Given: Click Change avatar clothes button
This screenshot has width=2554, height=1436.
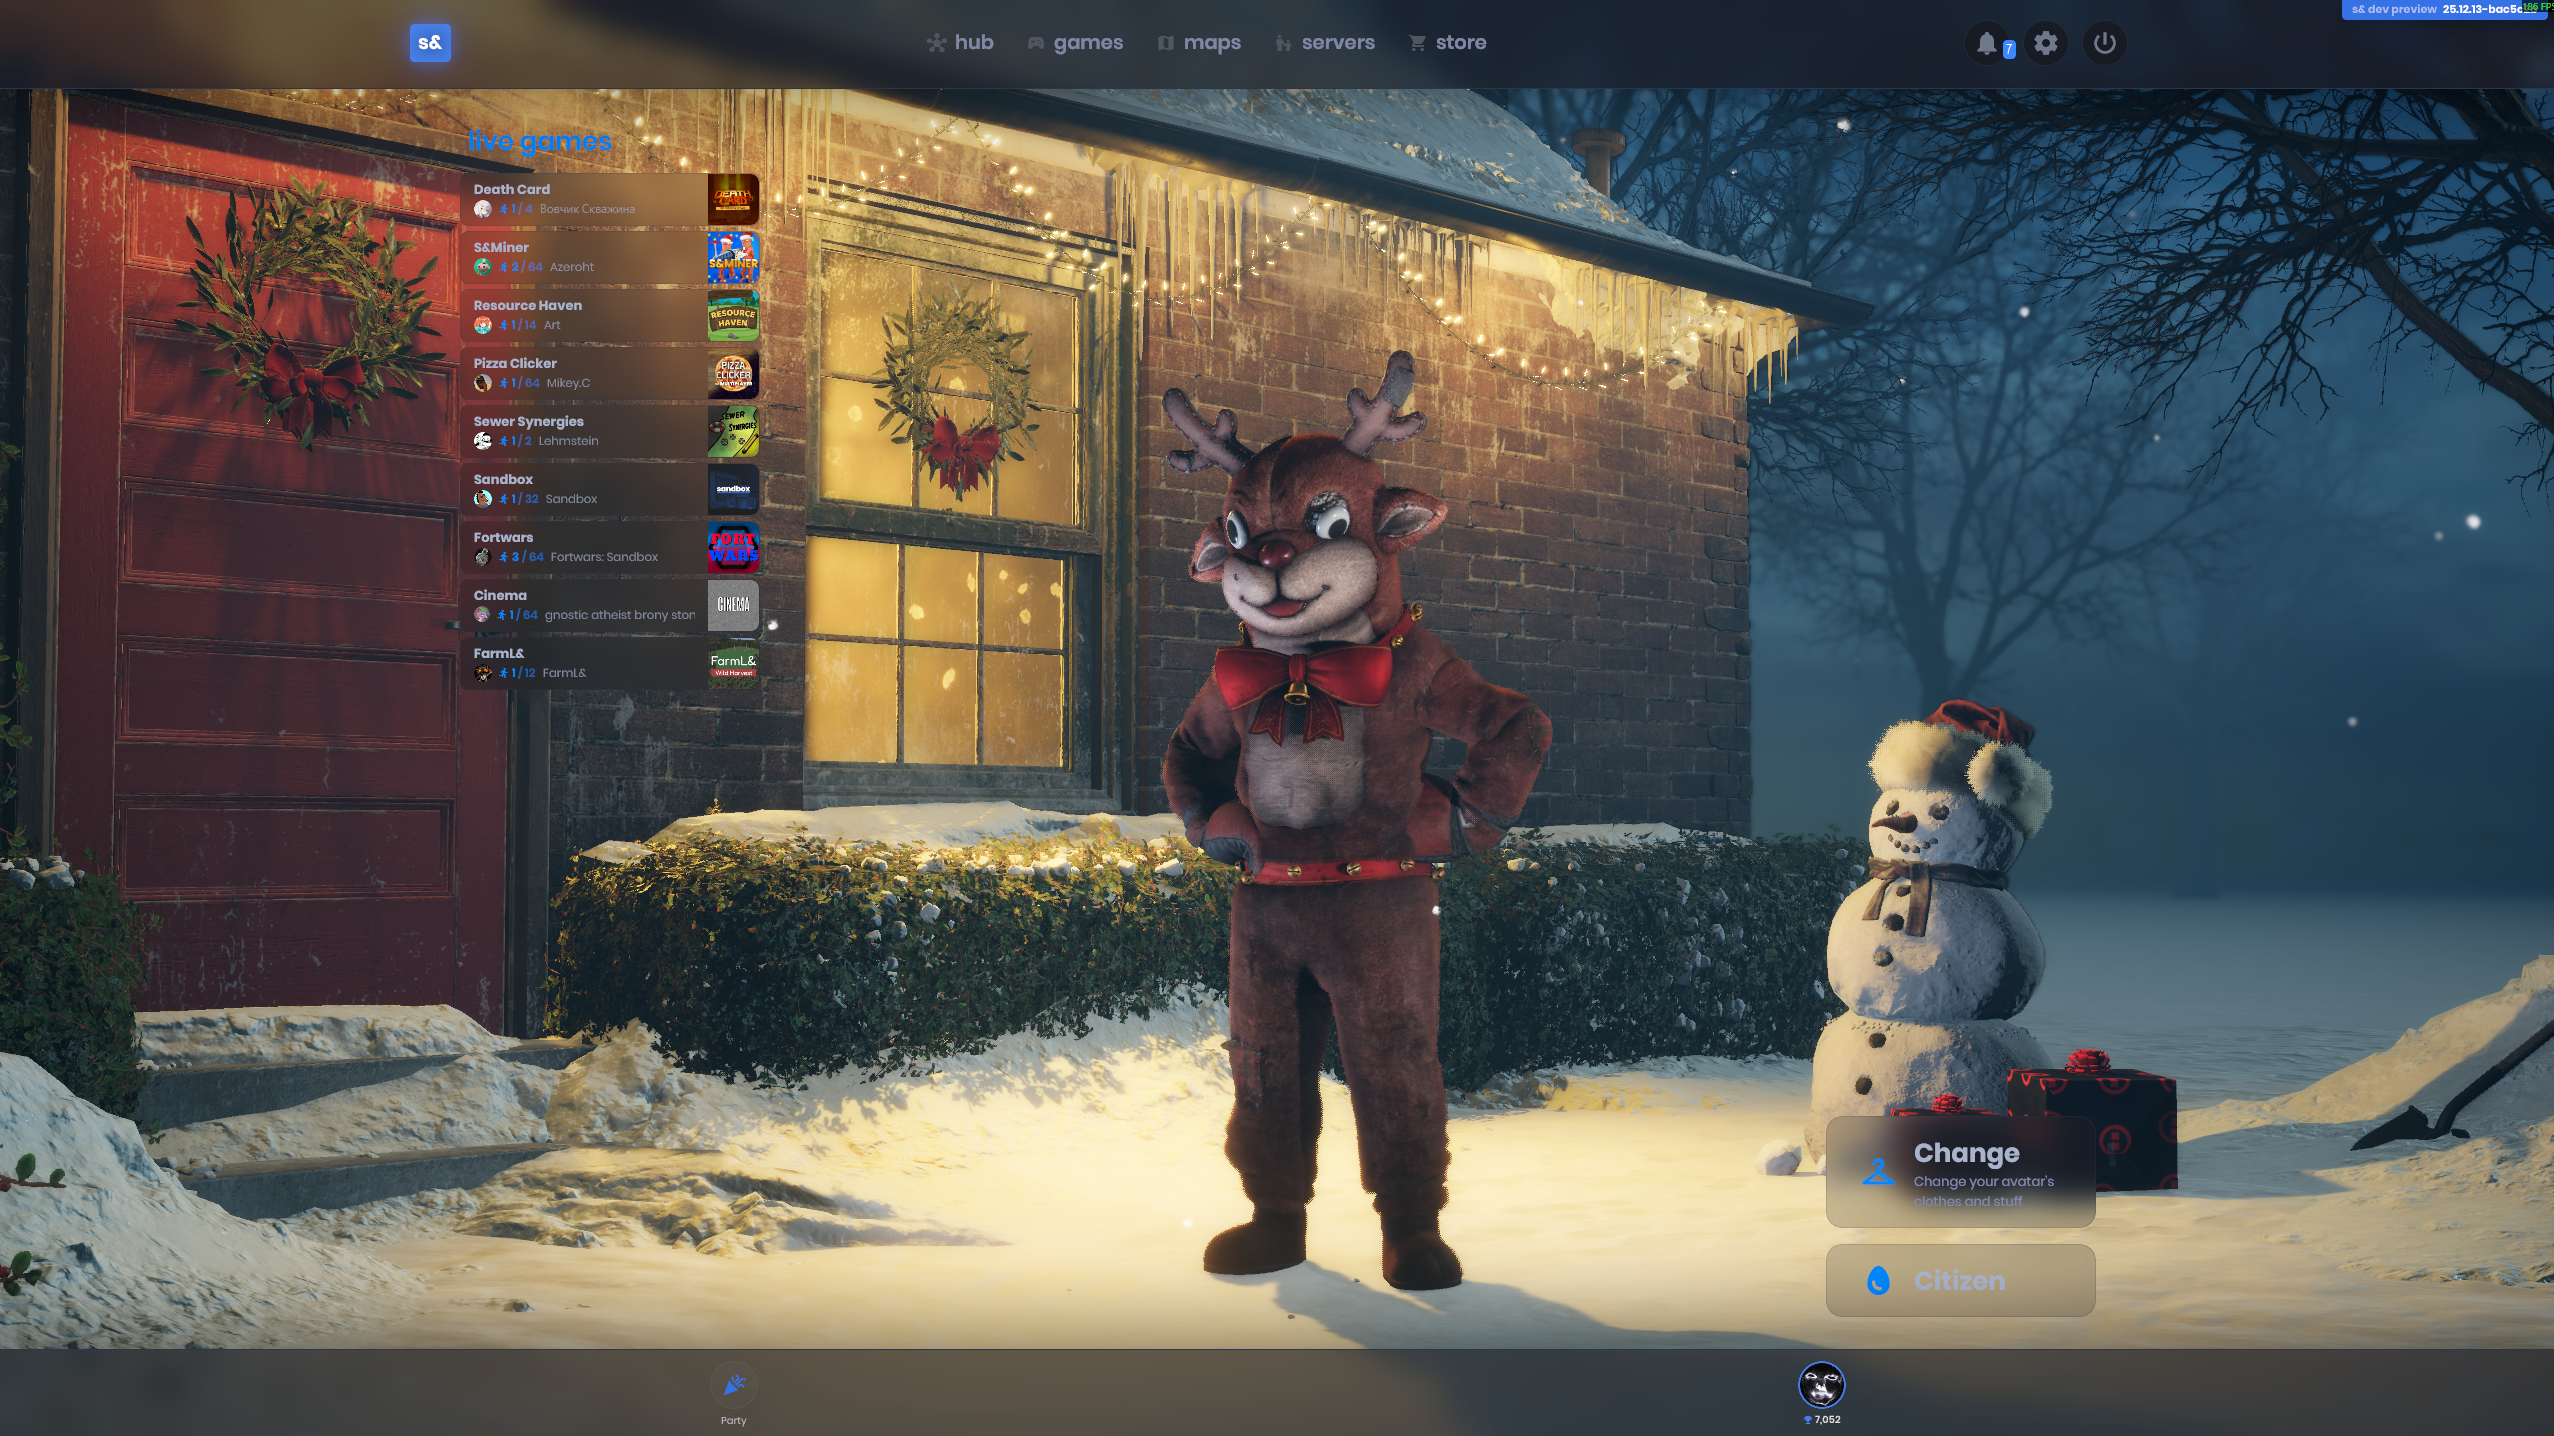Looking at the screenshot, I should tap(1960, 1172).
